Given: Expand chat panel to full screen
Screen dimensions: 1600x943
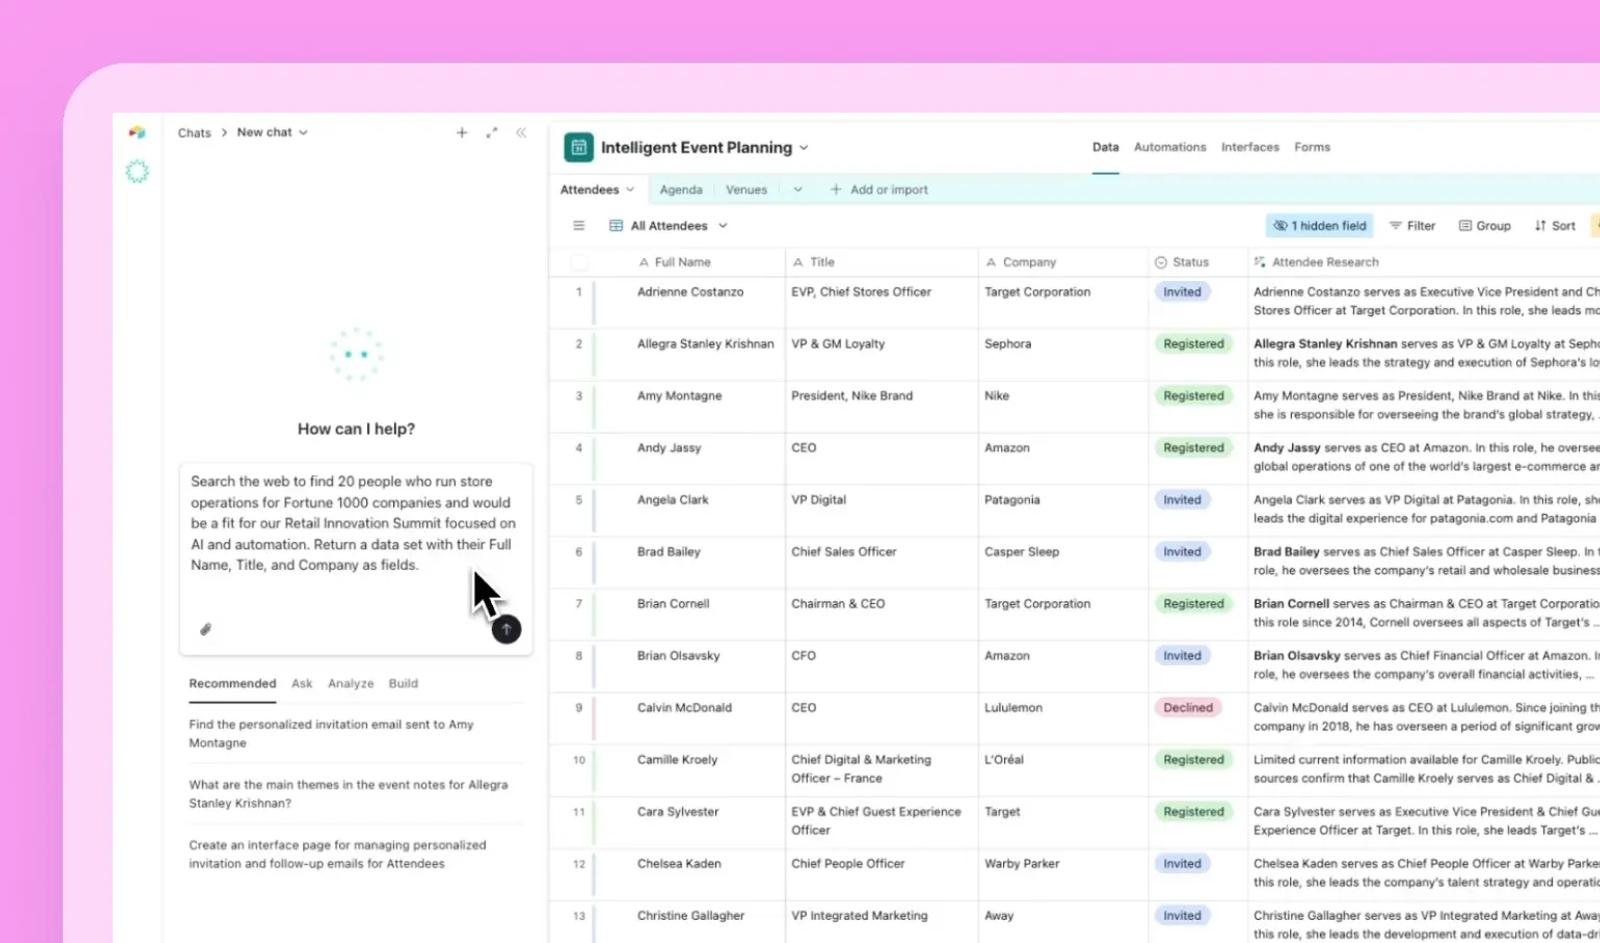Looking at the screenshot, I should (491, 132).
